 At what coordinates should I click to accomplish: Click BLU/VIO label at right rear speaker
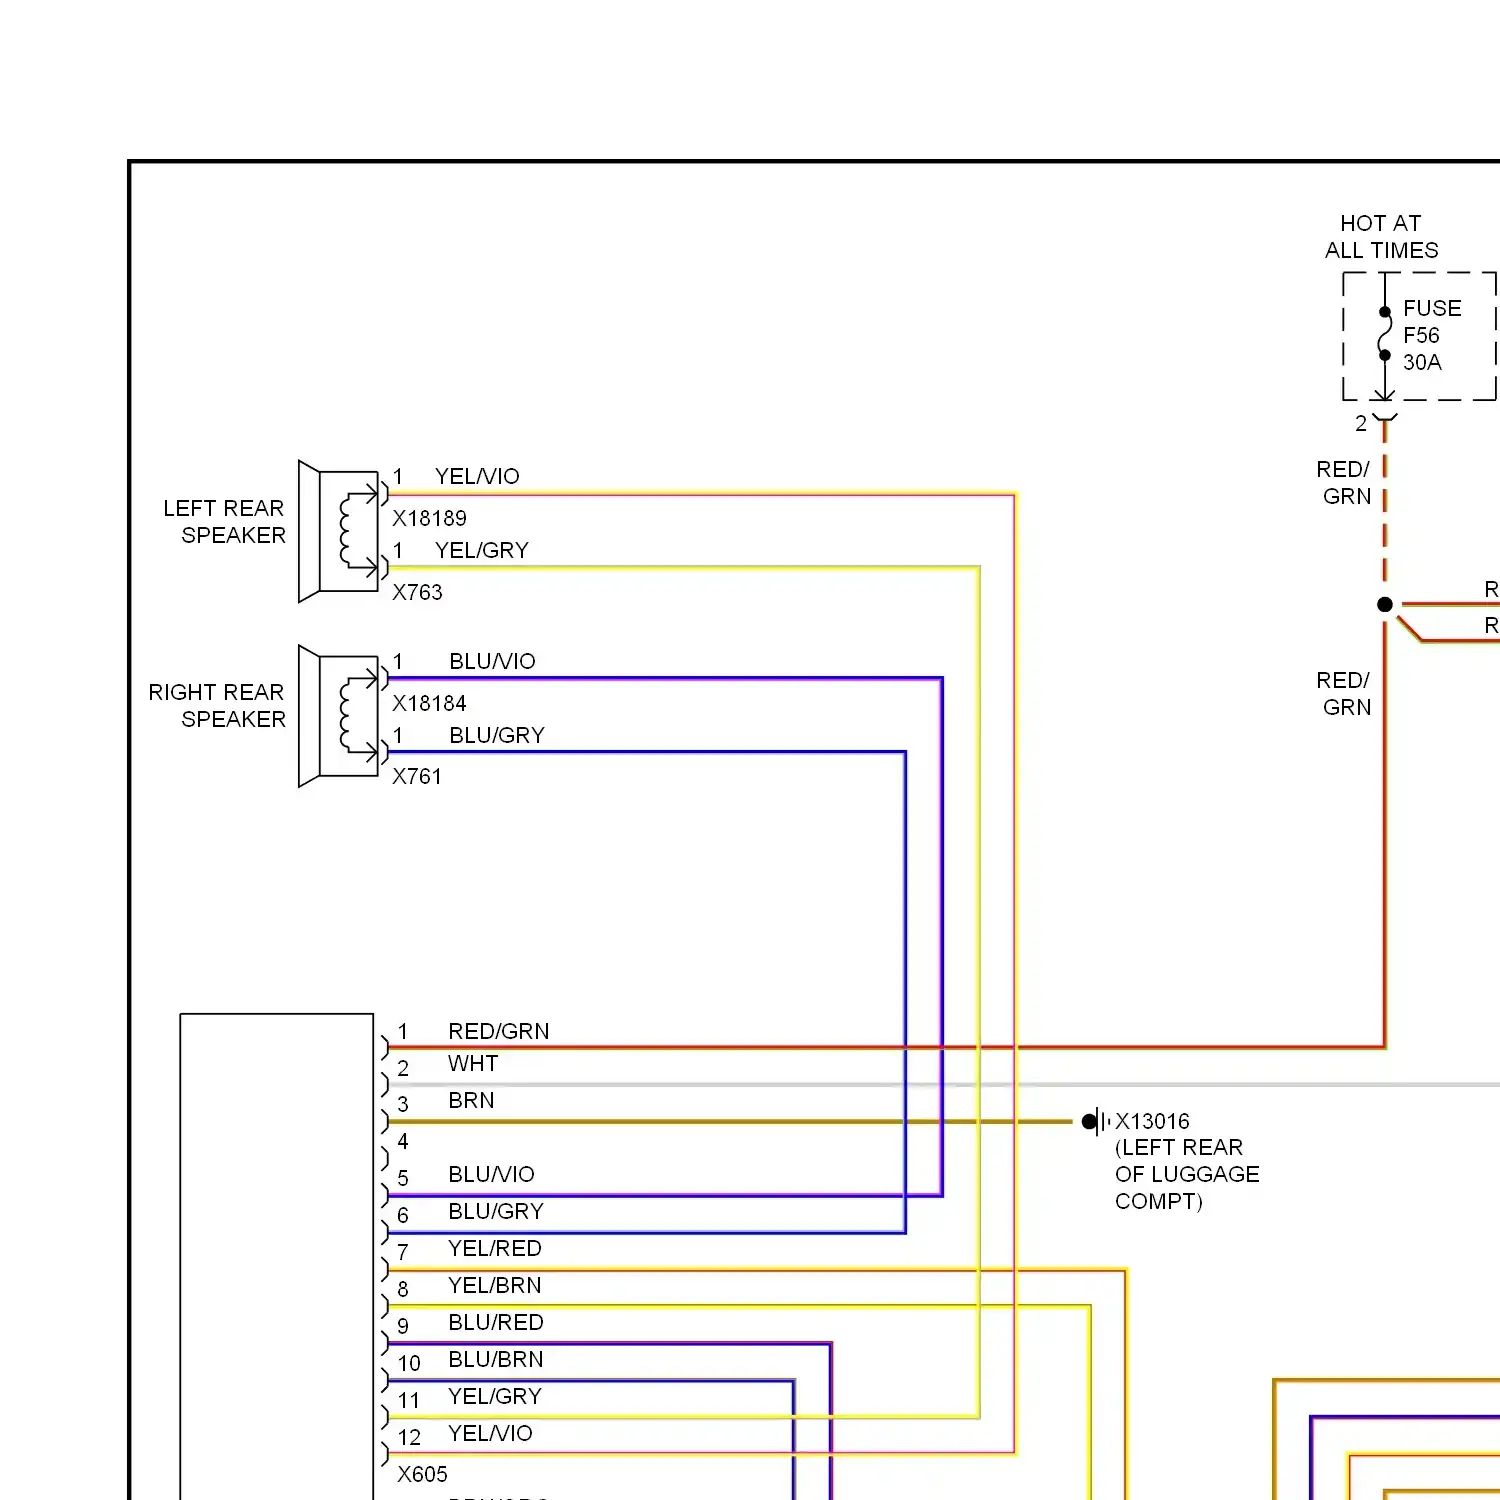[492, 661]
